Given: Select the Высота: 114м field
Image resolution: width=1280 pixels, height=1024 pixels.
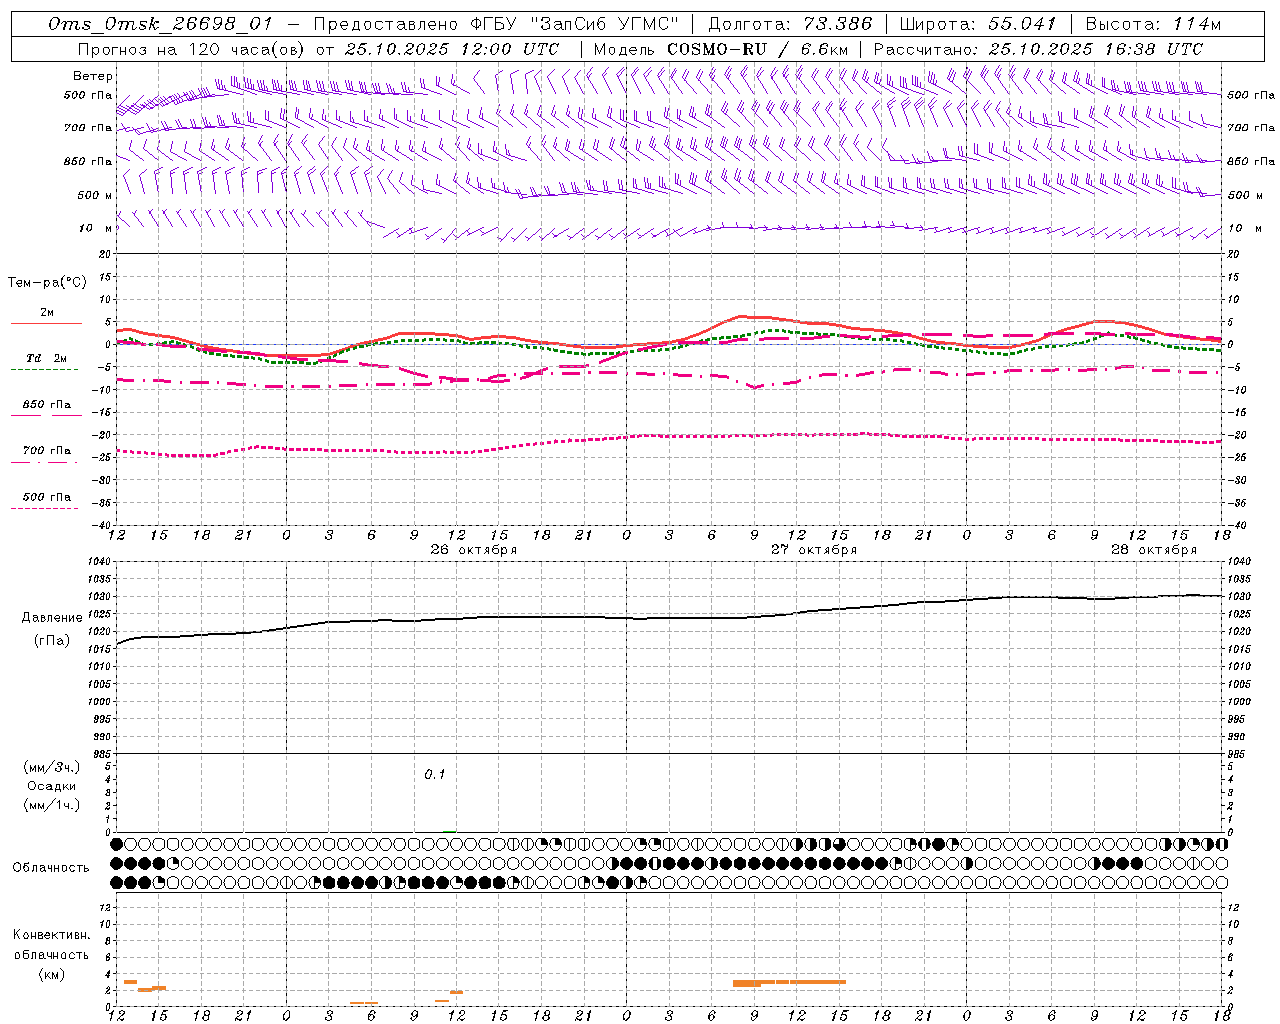Looking at the screenshot, I should [1153, 24].
